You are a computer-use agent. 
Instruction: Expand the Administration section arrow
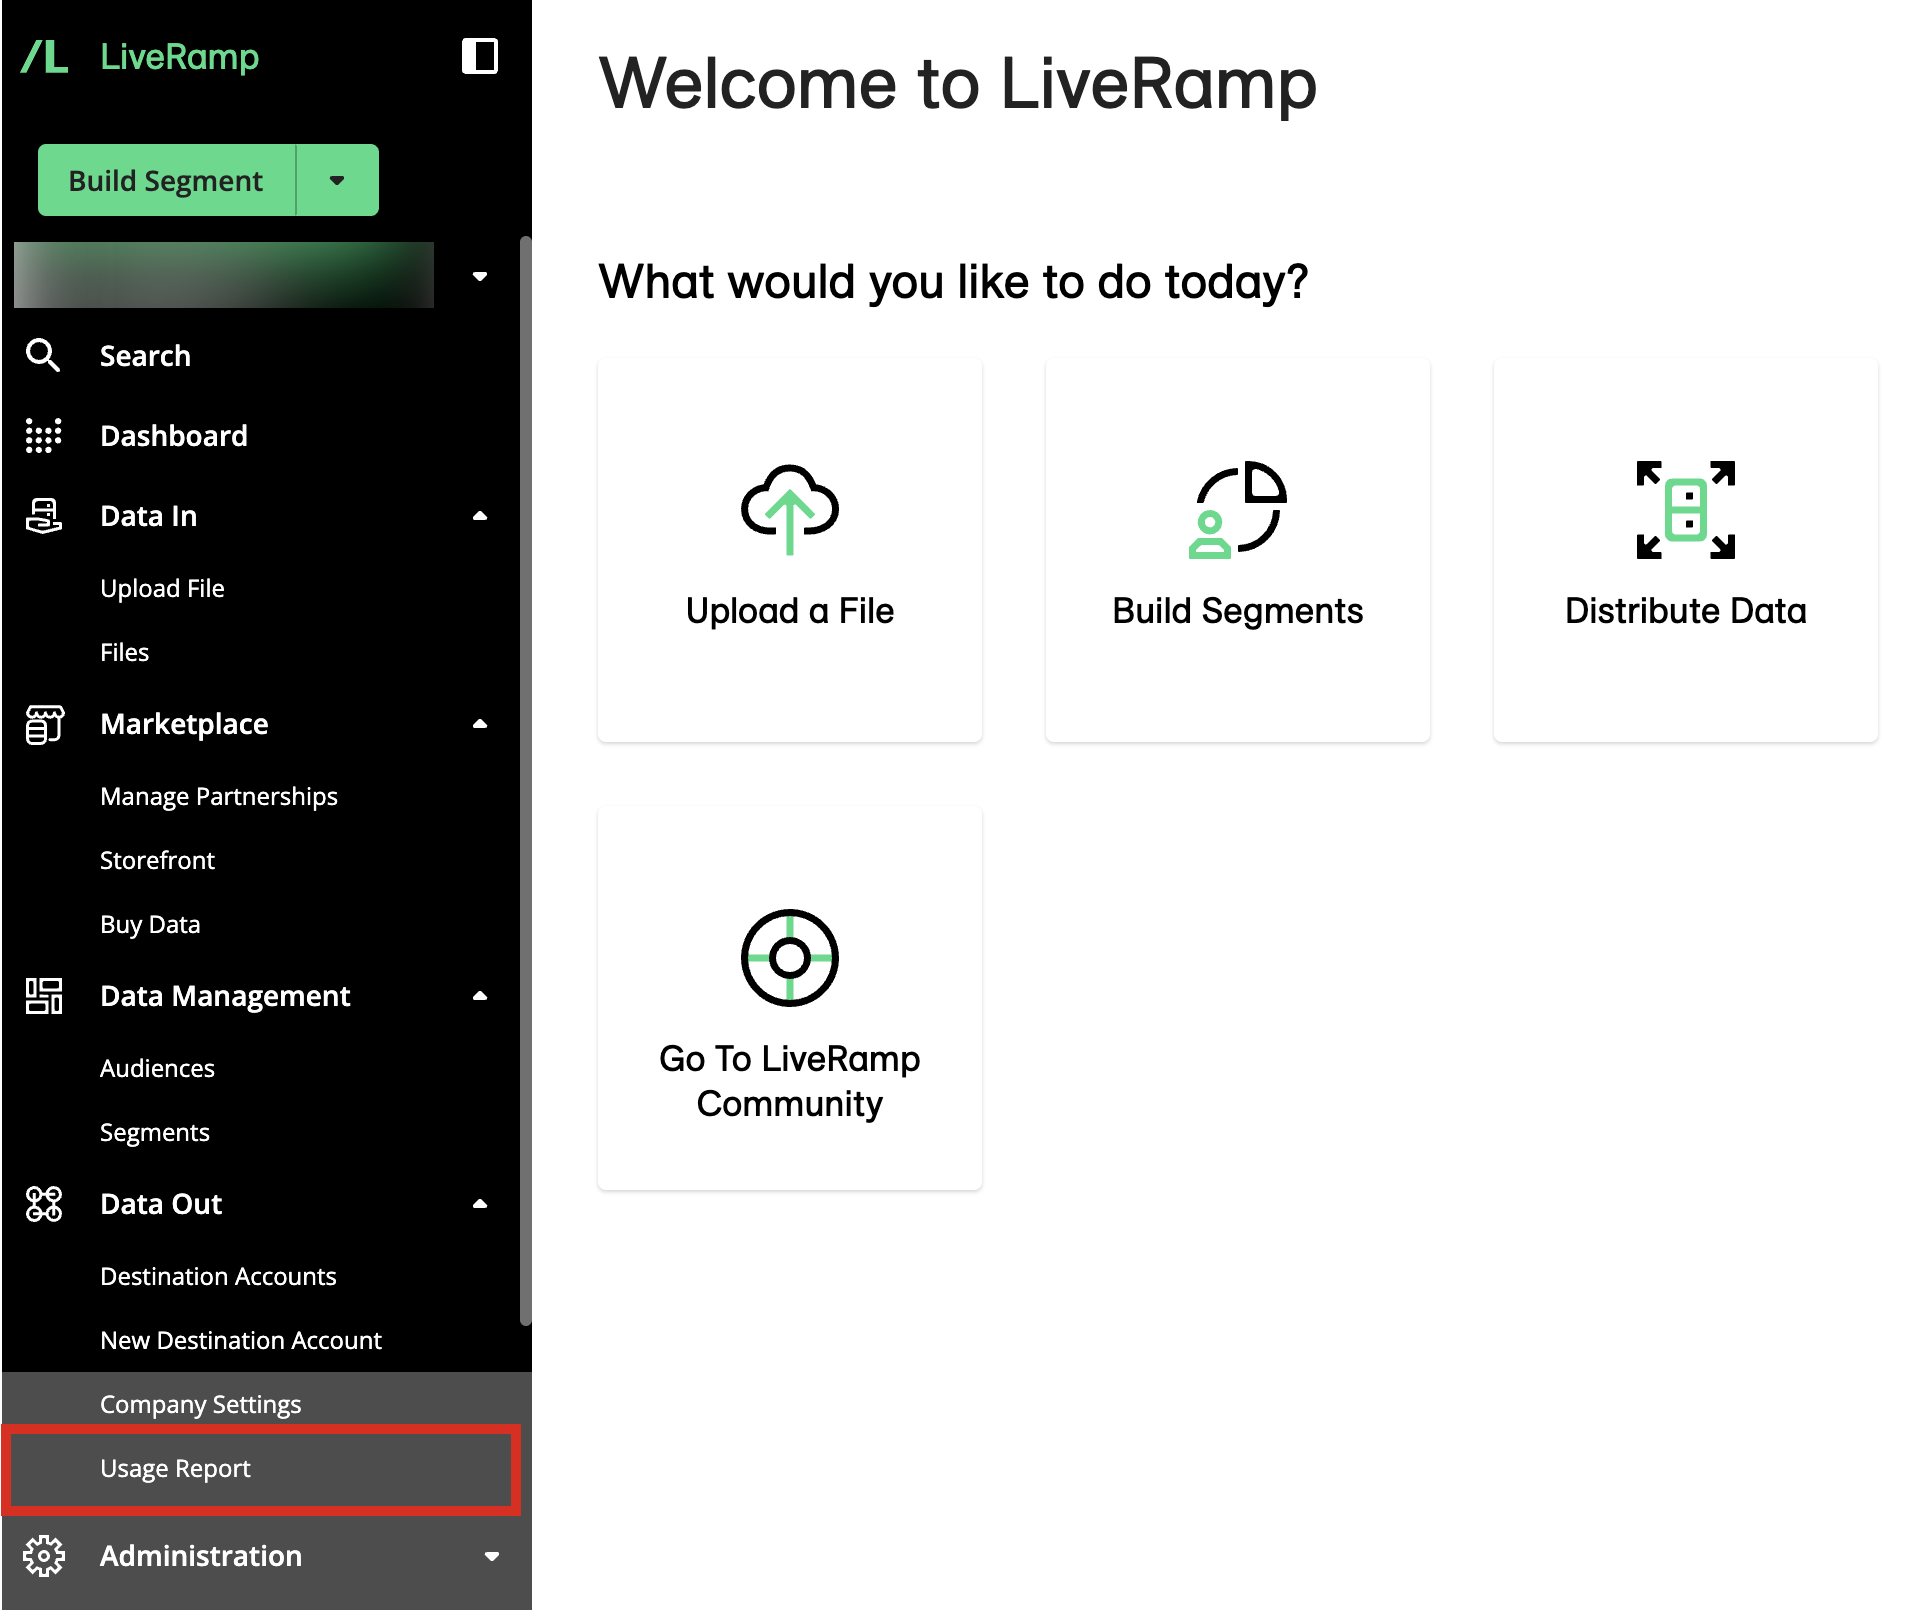(492, 1556)
